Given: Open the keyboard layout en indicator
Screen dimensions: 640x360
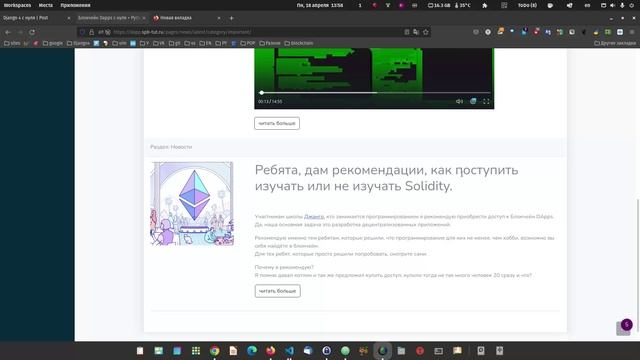Looking at the screenshot, I should tap(587, 5).
